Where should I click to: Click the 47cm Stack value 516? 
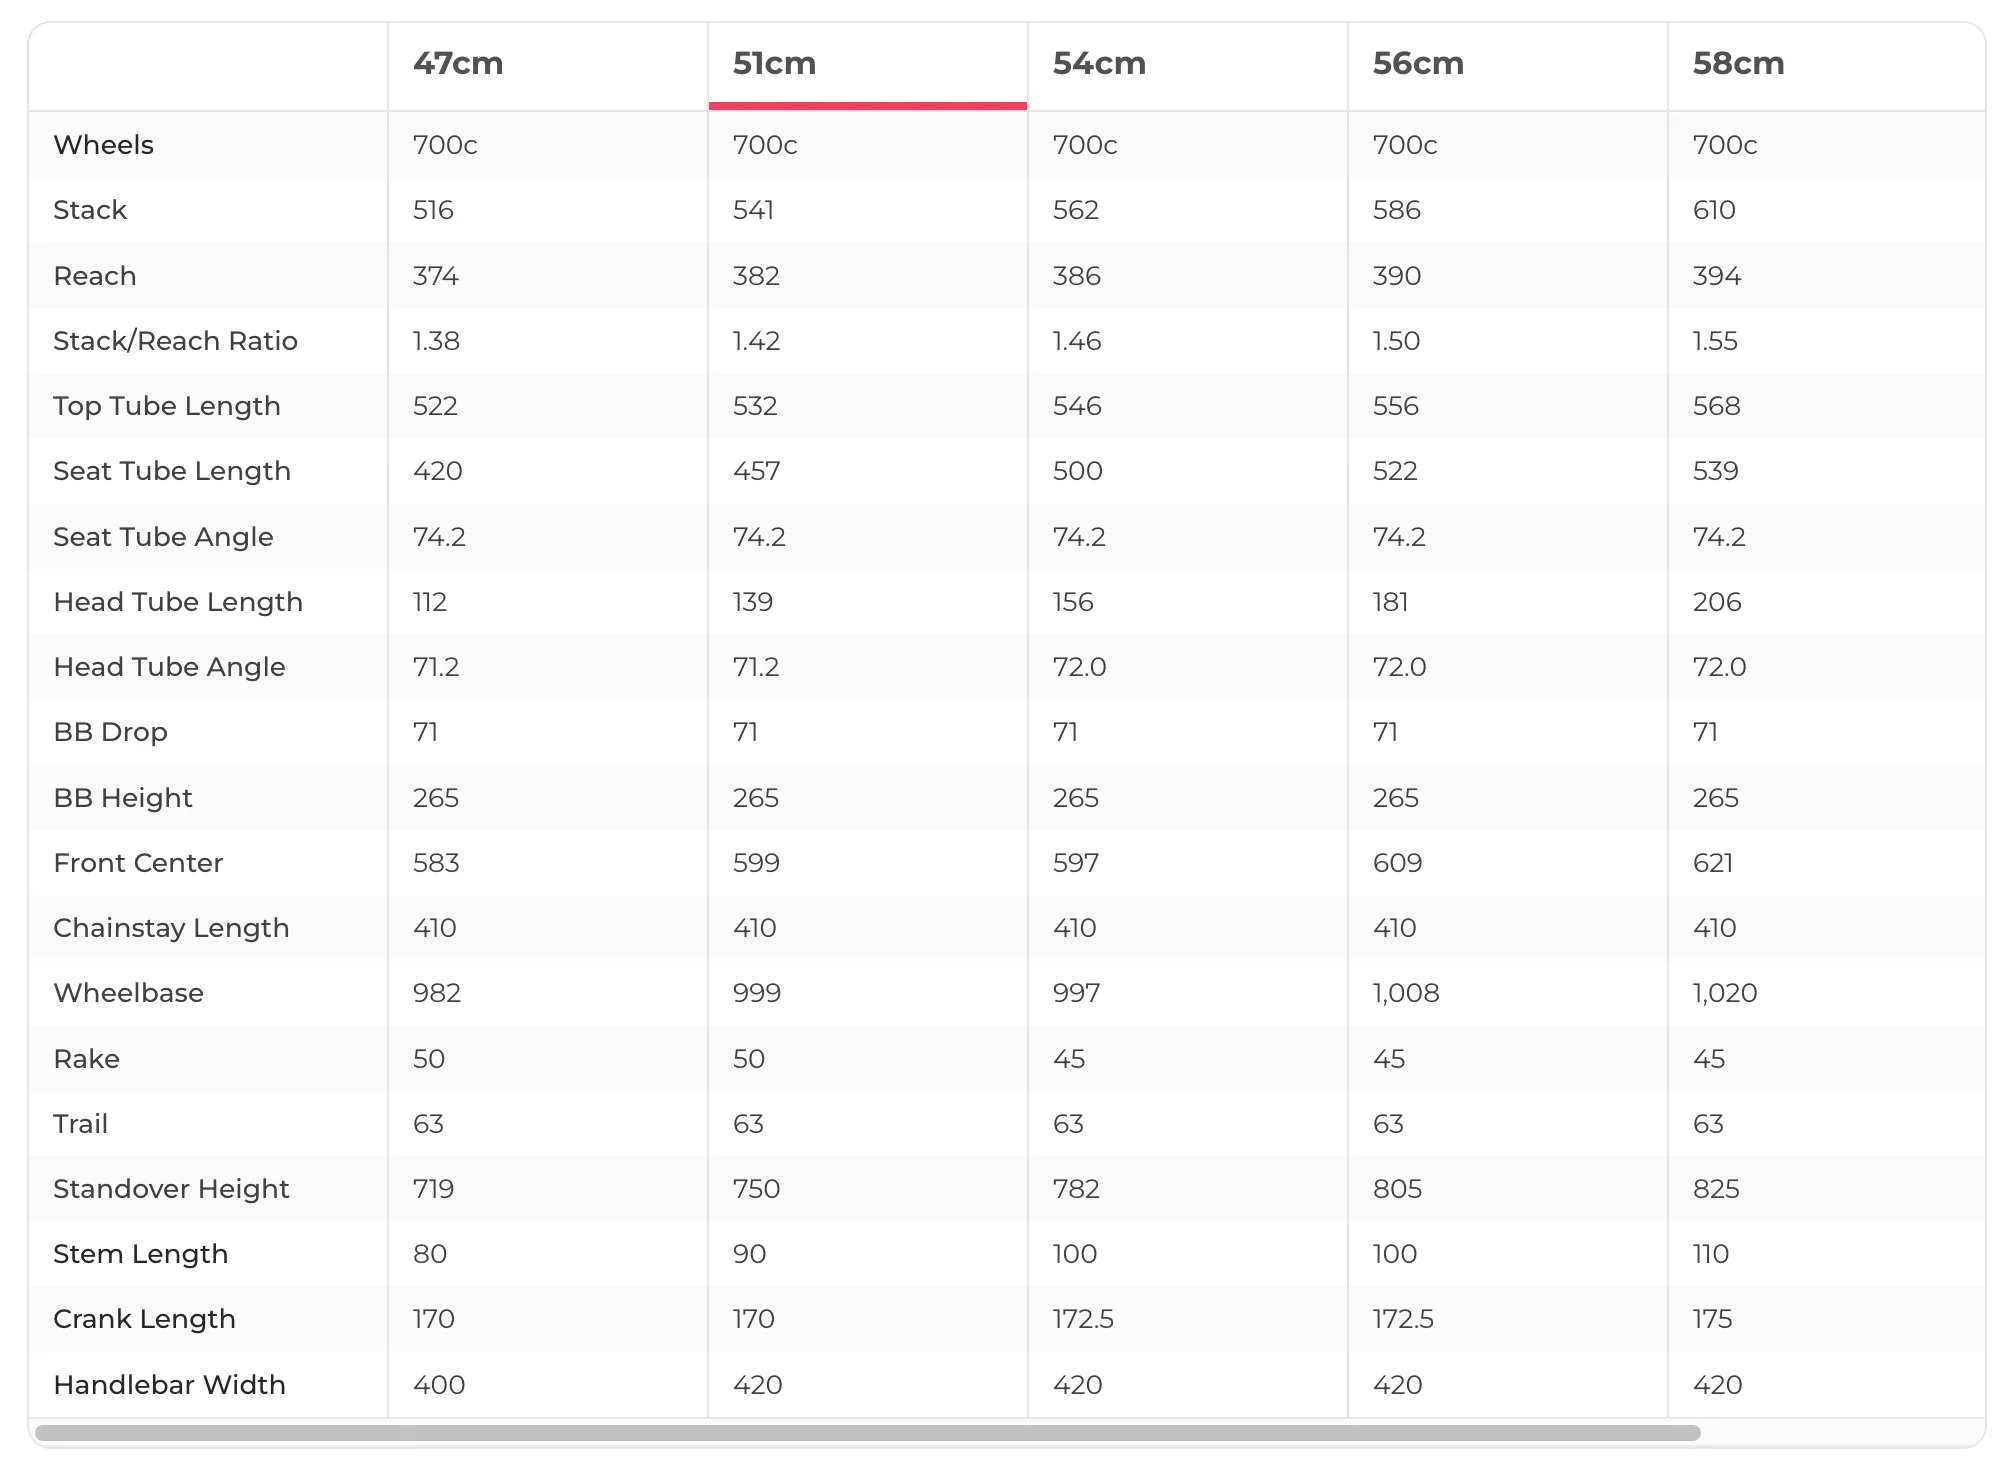click(433, 210)
